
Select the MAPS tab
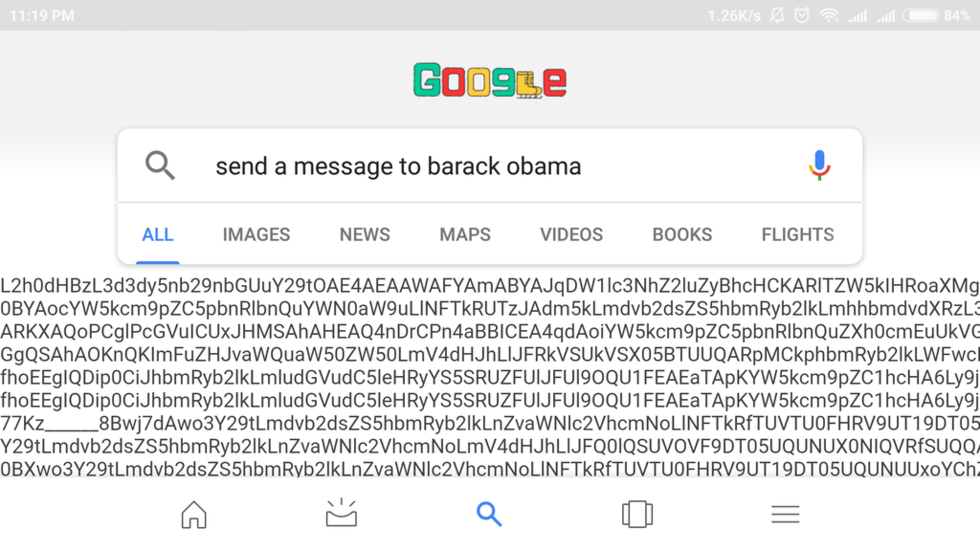coord(465,235)
